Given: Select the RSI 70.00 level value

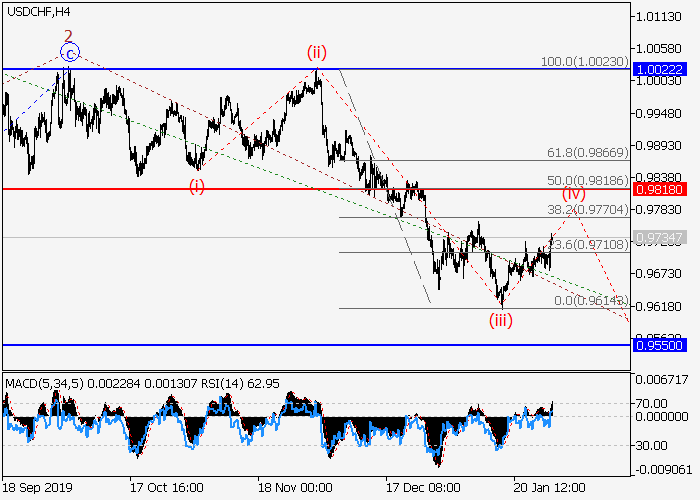Looking at the screenshot, I should click(x=656, y=404).
